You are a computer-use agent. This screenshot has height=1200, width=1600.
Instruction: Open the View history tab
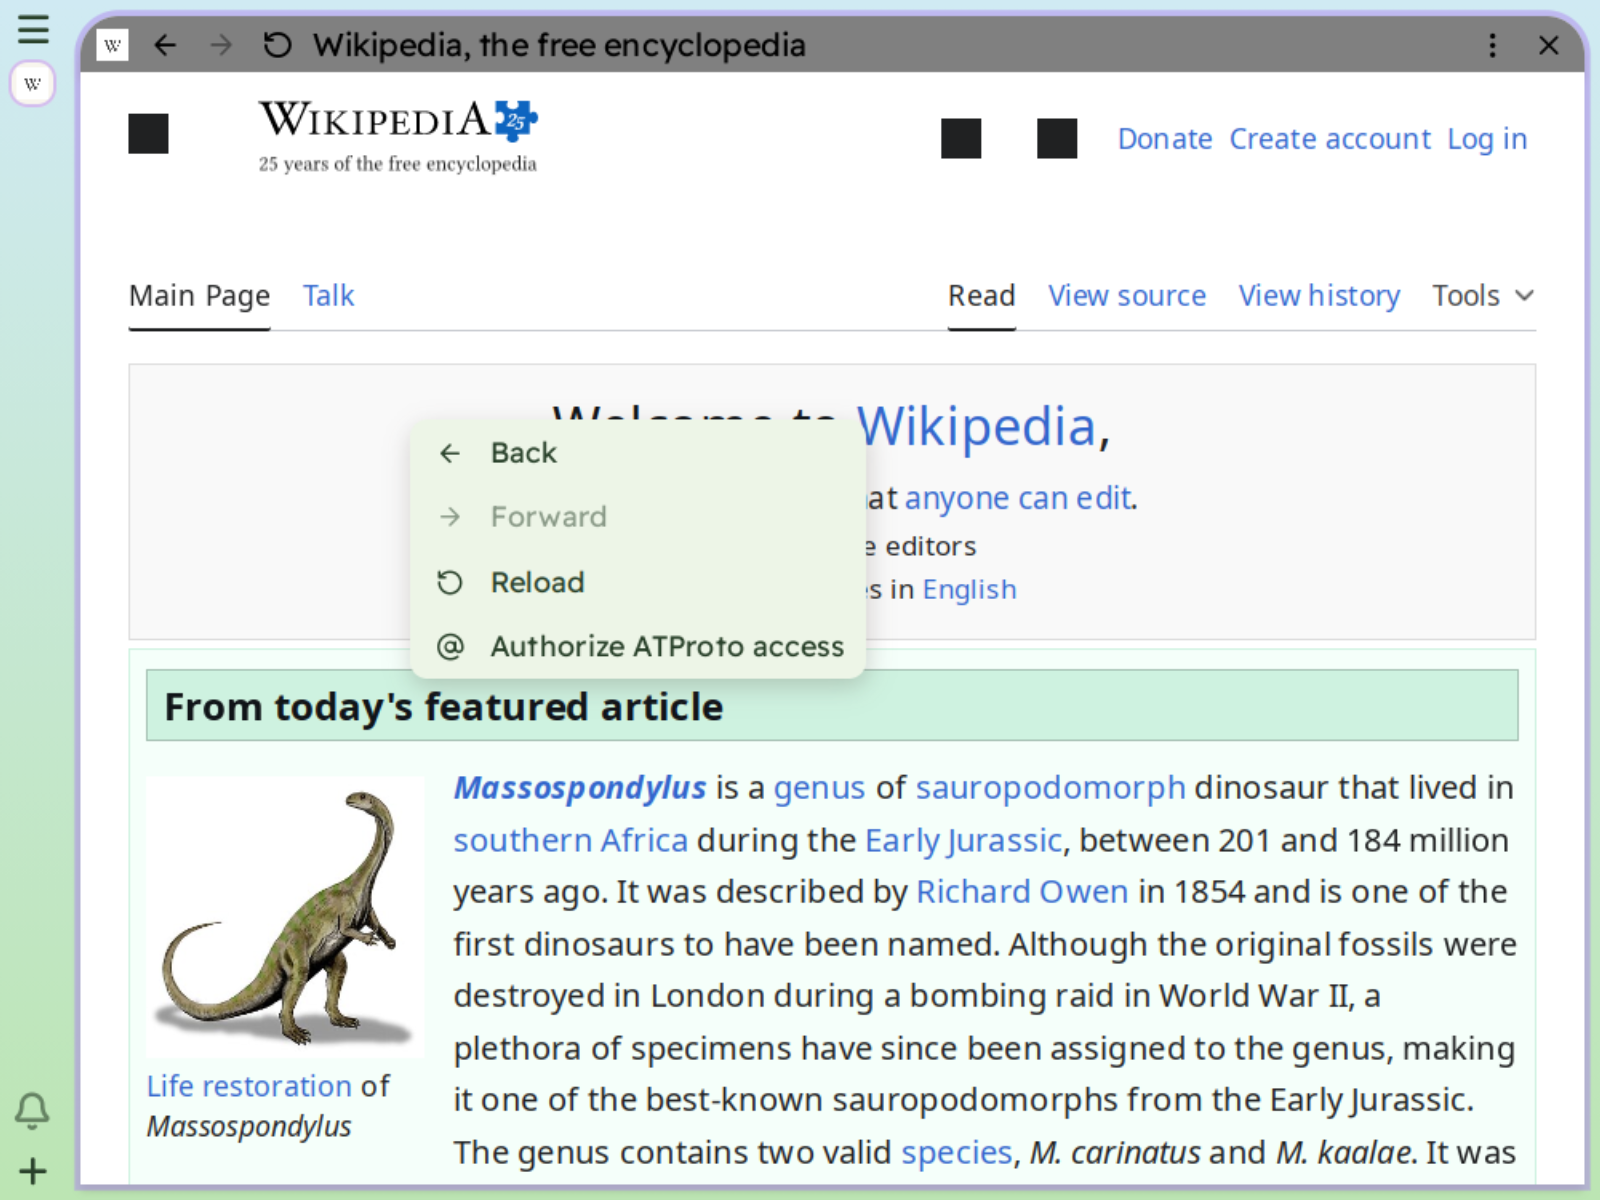point(1318,295)
